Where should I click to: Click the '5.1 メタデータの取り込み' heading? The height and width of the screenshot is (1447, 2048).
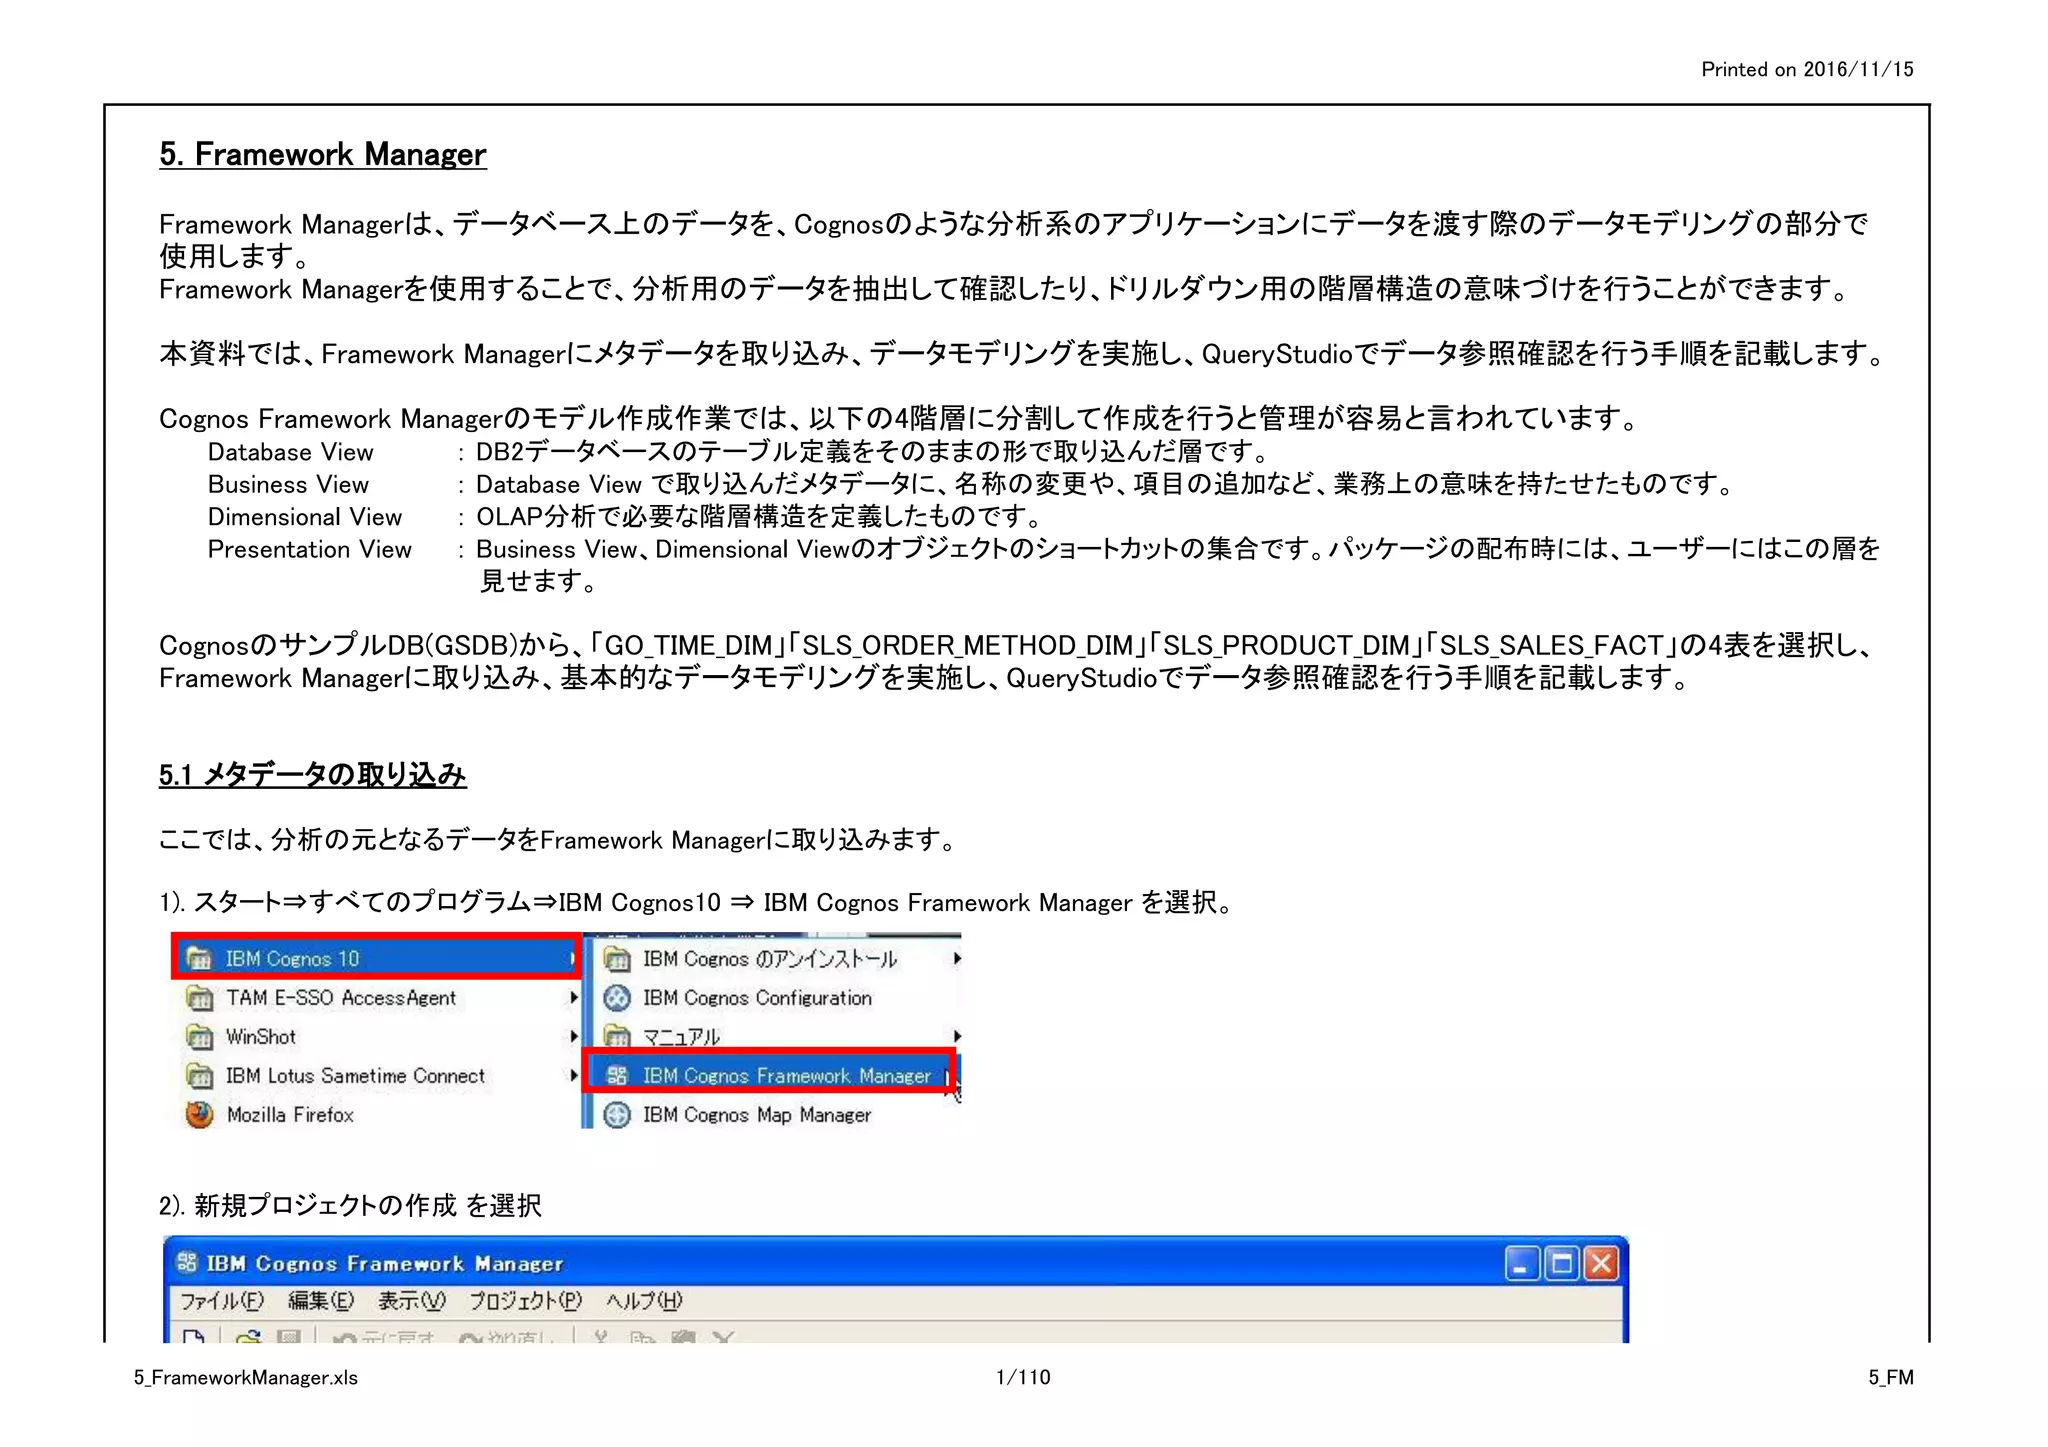click(x=312, y=774)
